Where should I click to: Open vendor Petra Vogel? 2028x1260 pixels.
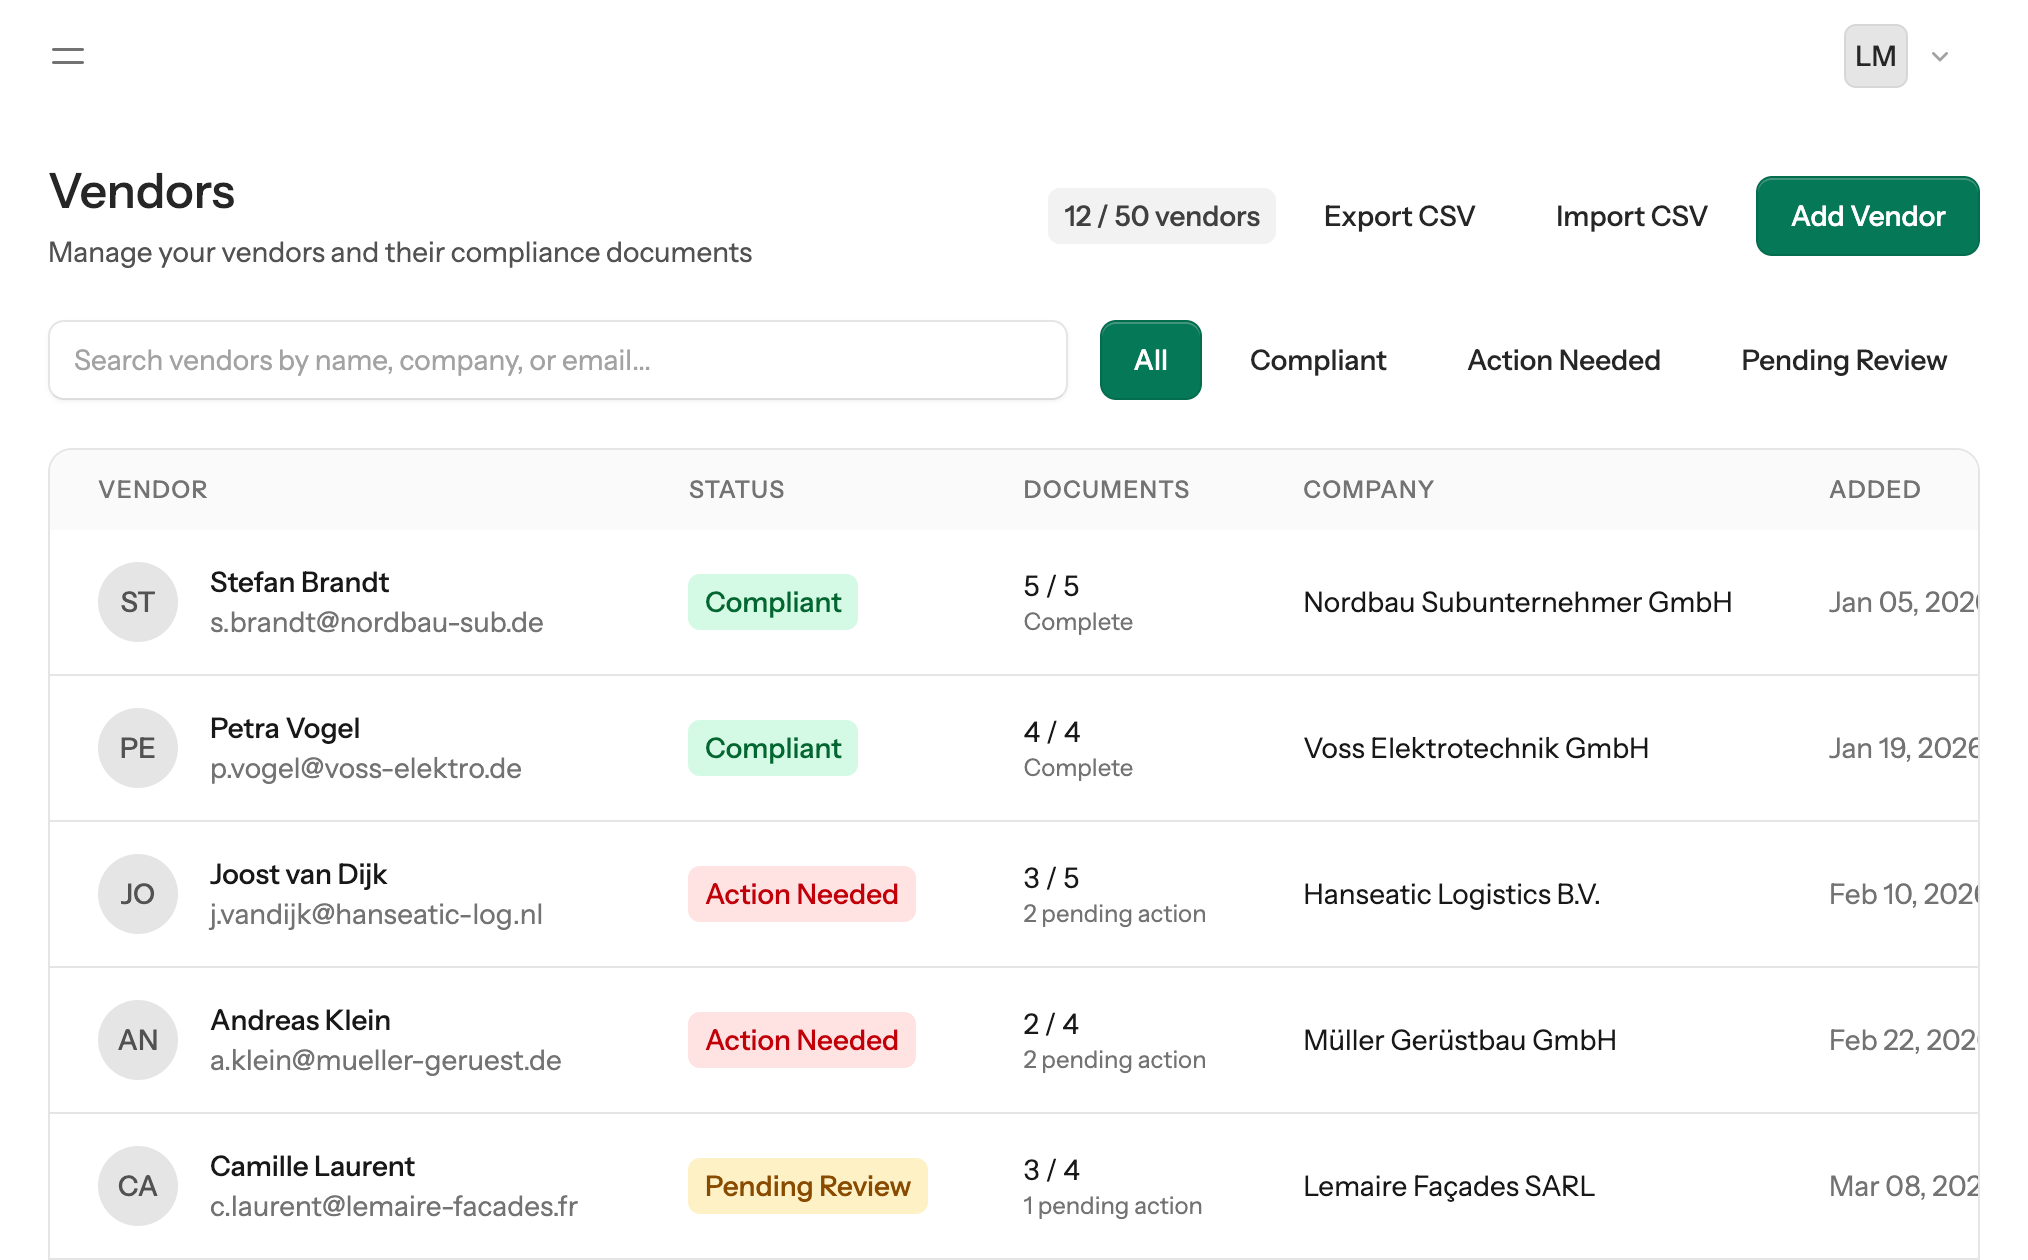tap(285, 728)
